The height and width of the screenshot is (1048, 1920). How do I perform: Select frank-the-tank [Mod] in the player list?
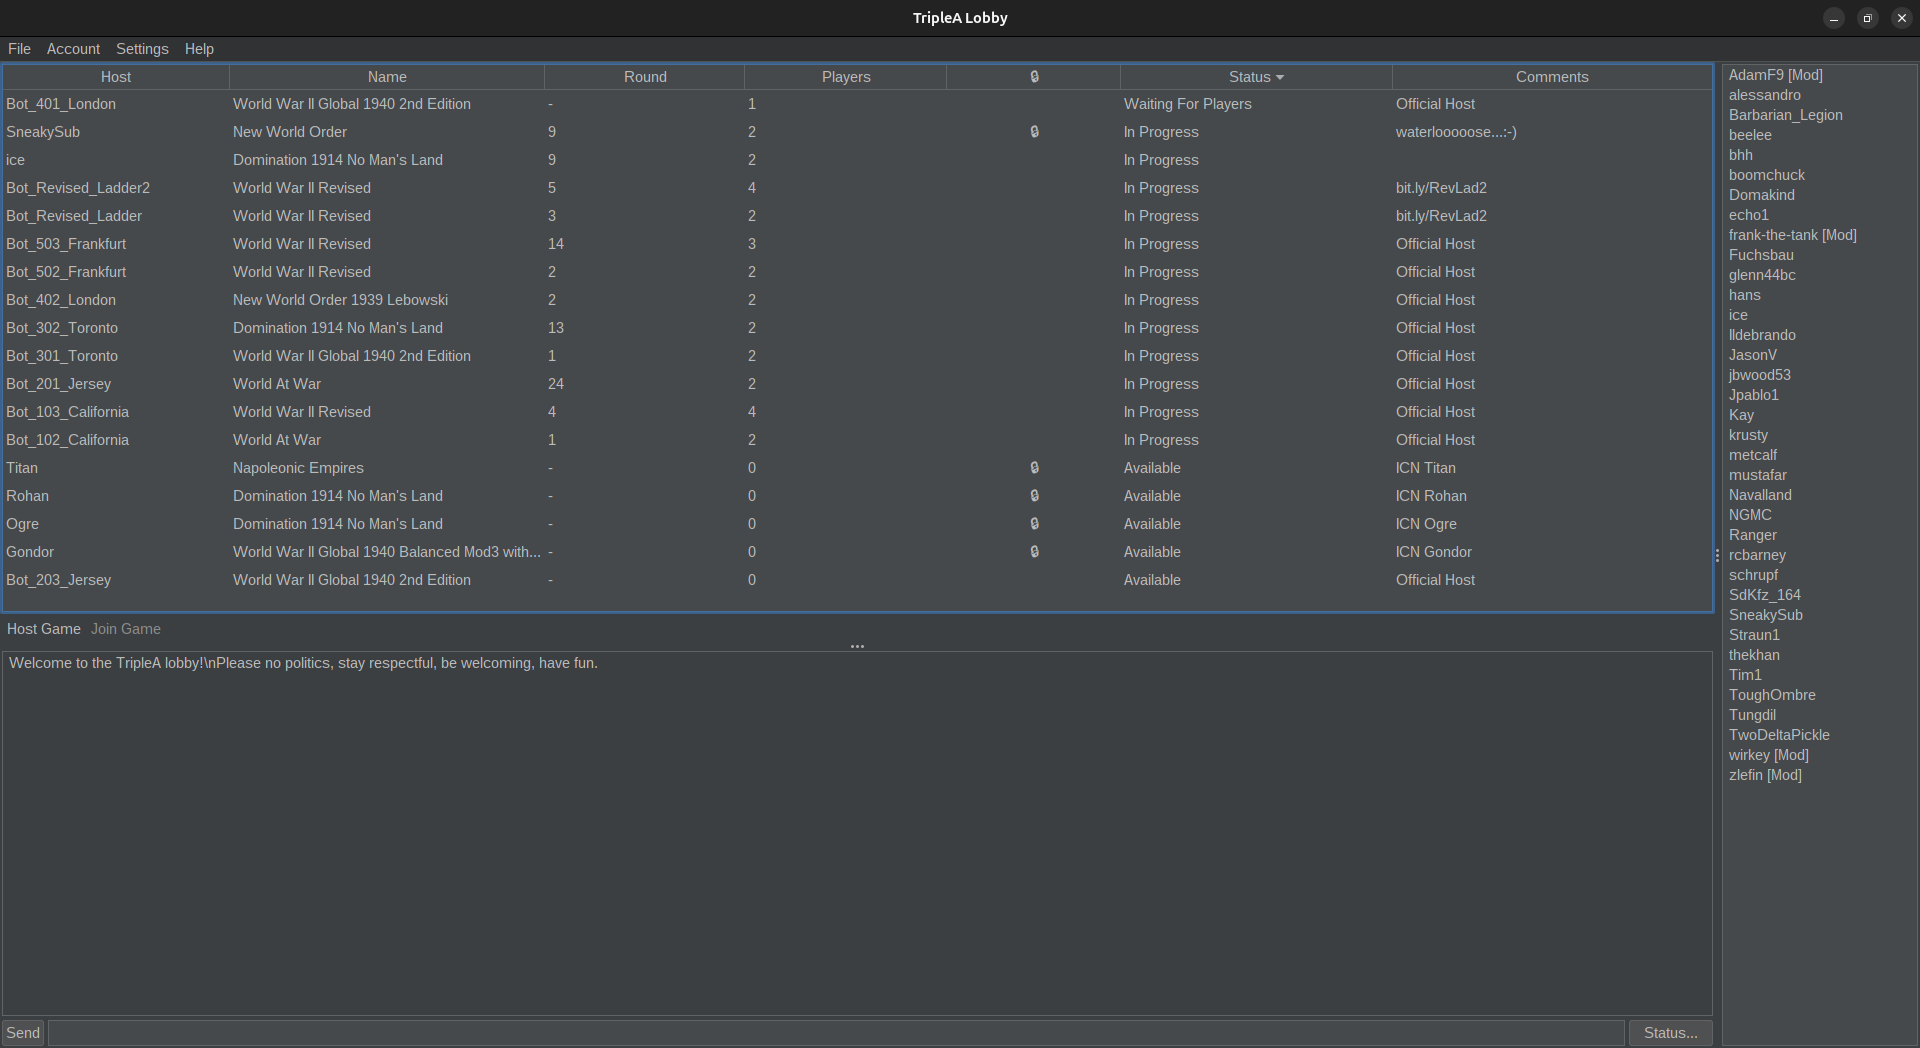tap(1793, 235)
